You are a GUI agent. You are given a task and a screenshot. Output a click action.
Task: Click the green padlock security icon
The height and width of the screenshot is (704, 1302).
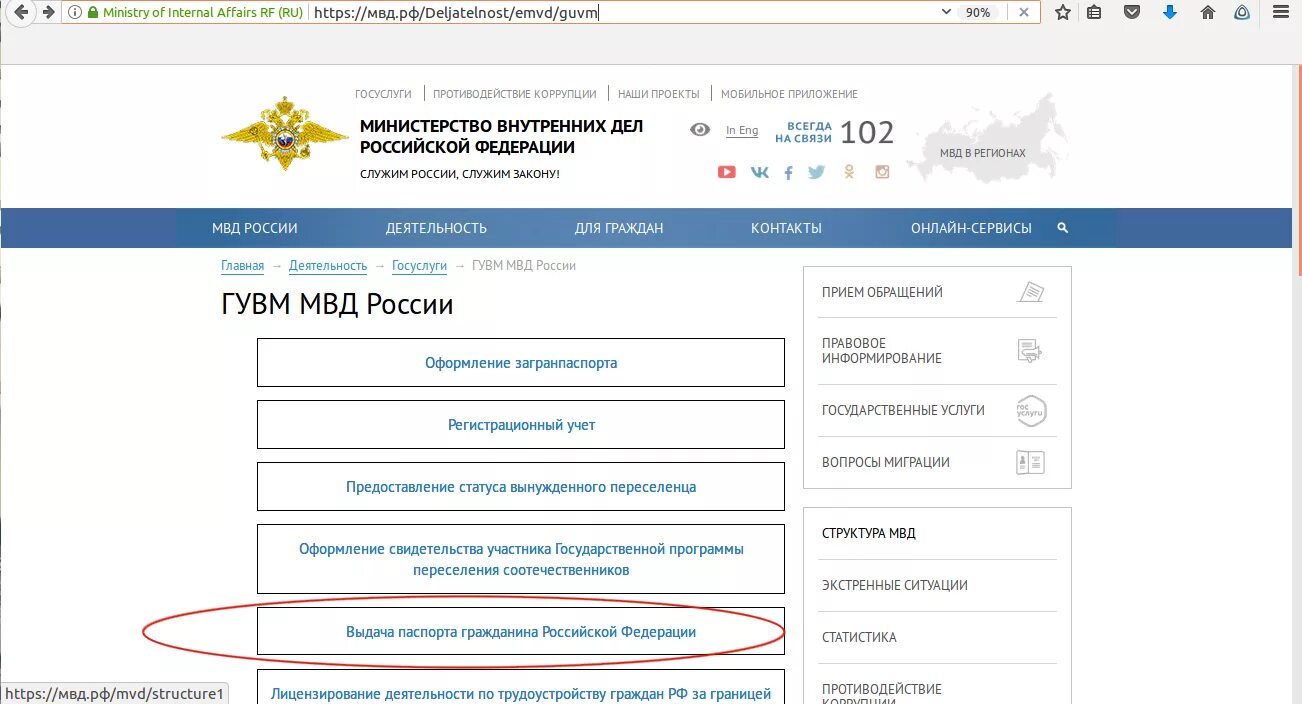coord(93,13)
